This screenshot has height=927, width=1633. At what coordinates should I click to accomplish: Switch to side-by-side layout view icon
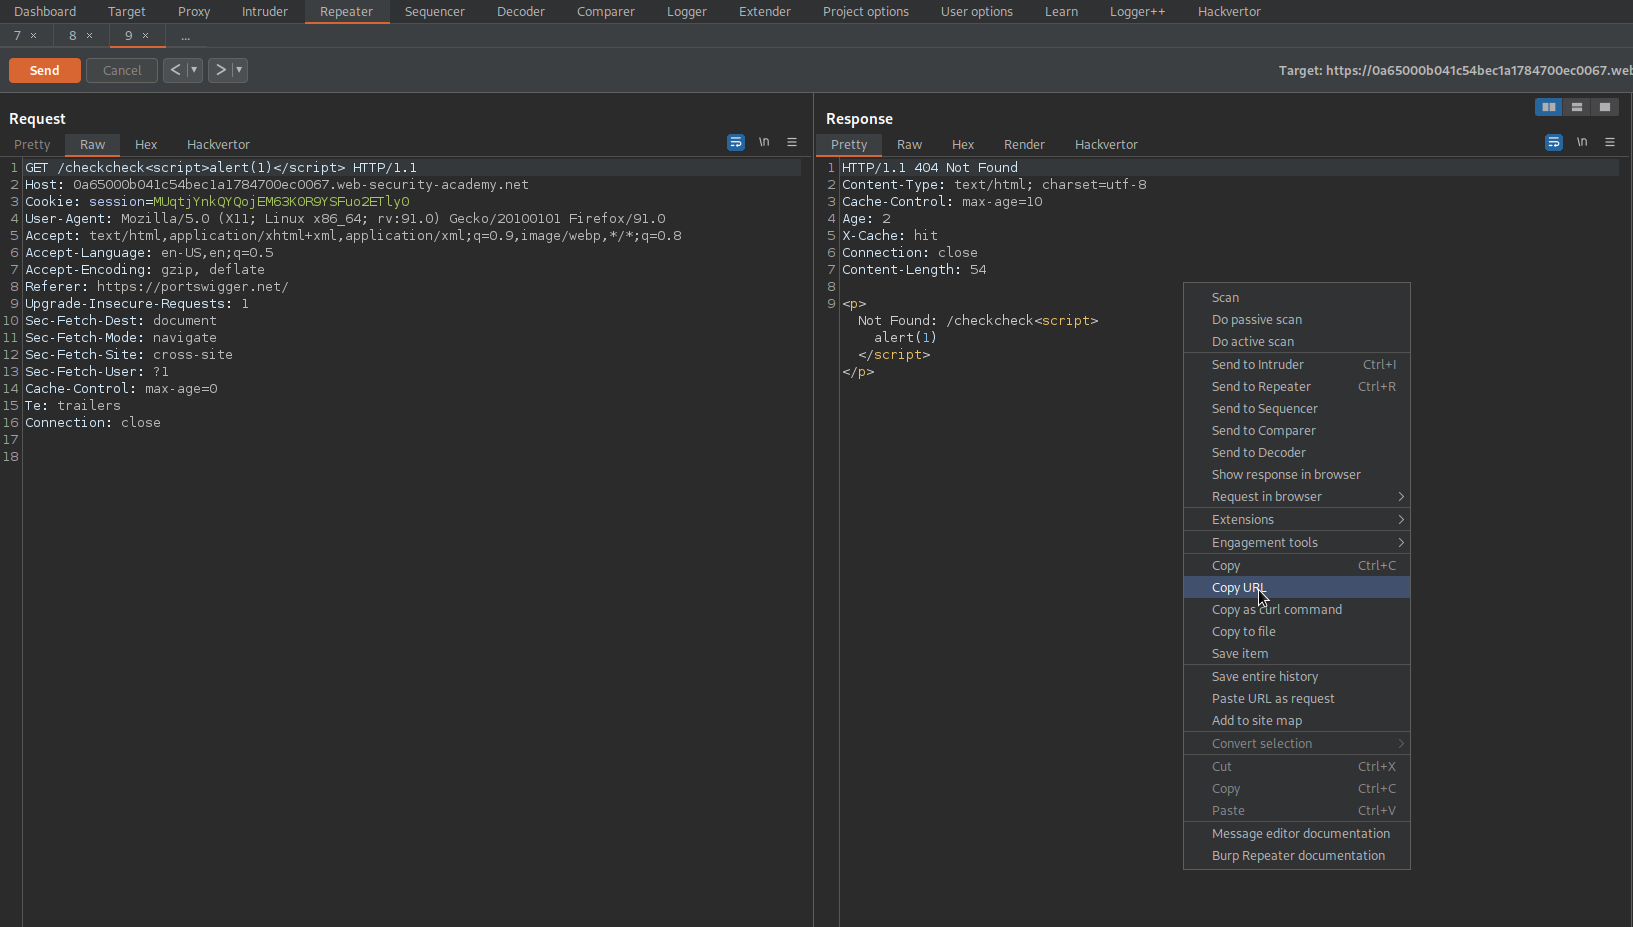[1549, 107]
